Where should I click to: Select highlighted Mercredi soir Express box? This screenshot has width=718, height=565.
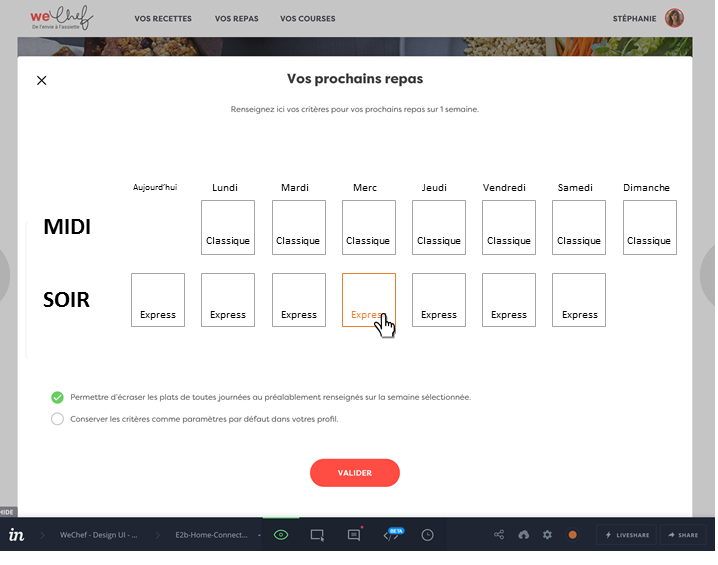(369, 300)
